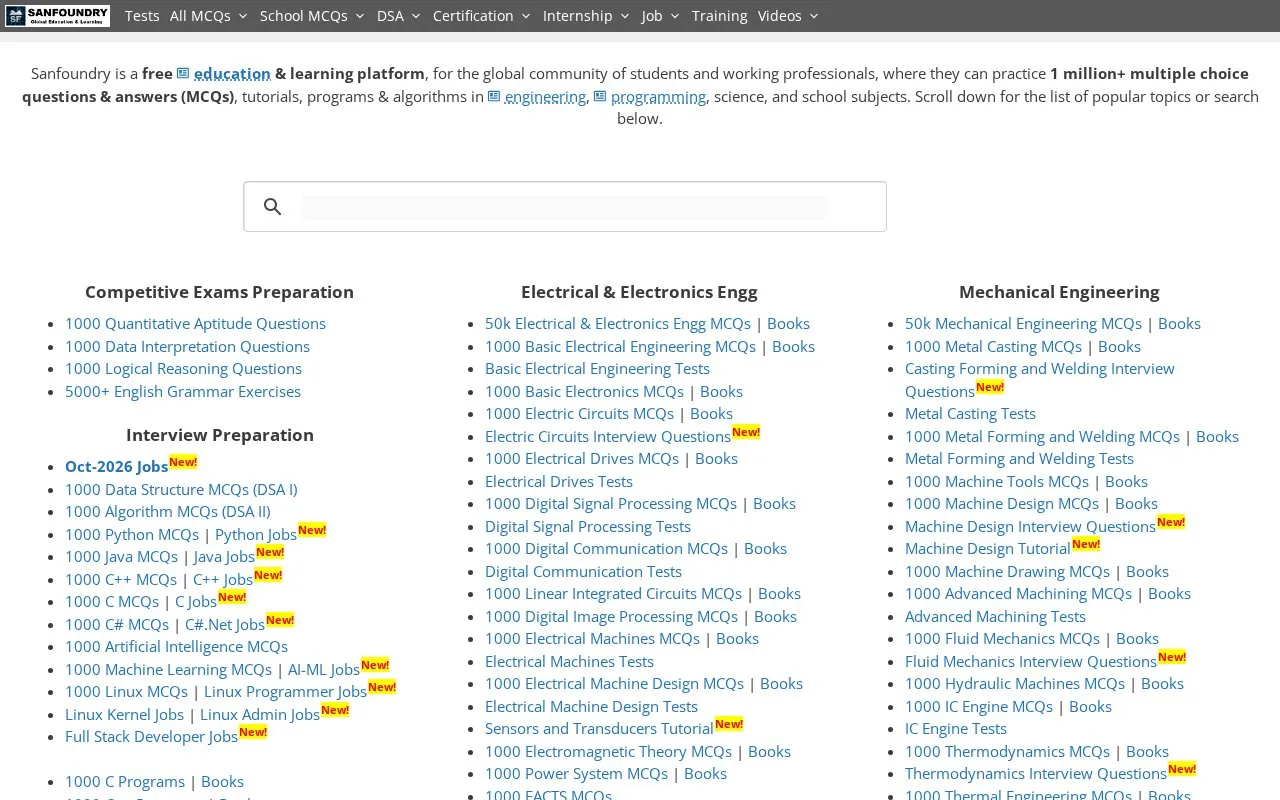Follow the engineering link
1280x800 pixels.
[545, 96]
